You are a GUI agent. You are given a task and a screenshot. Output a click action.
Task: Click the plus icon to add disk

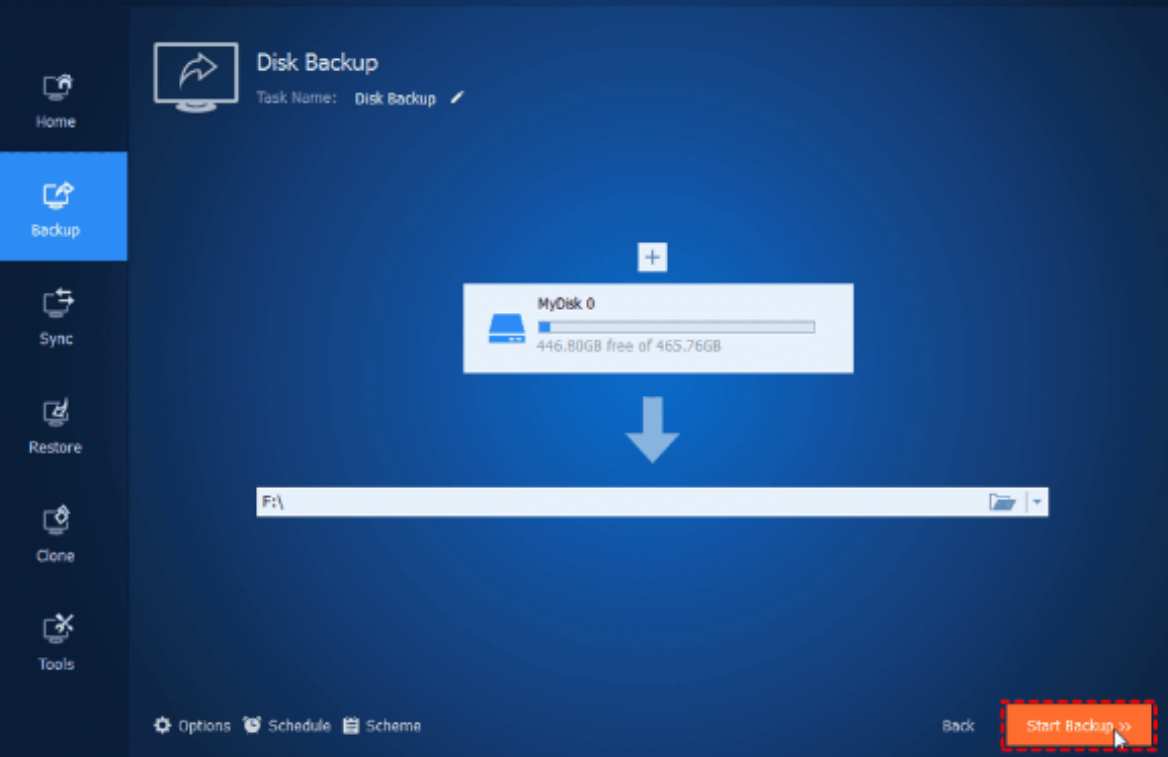coord(652,258)
